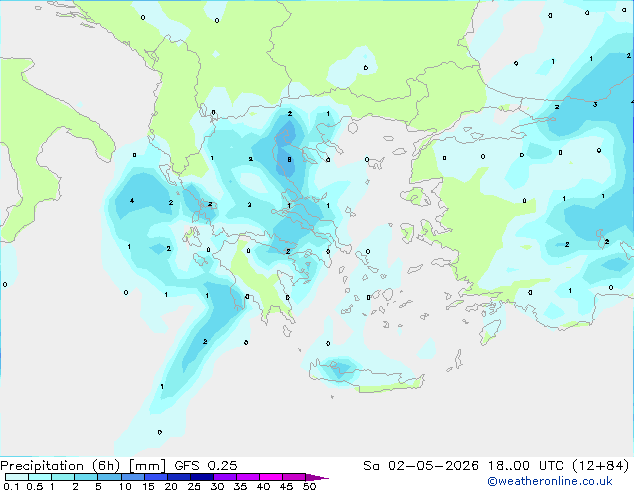
Task: Click the "0.1" legend scale label
Action: point(11,486)
